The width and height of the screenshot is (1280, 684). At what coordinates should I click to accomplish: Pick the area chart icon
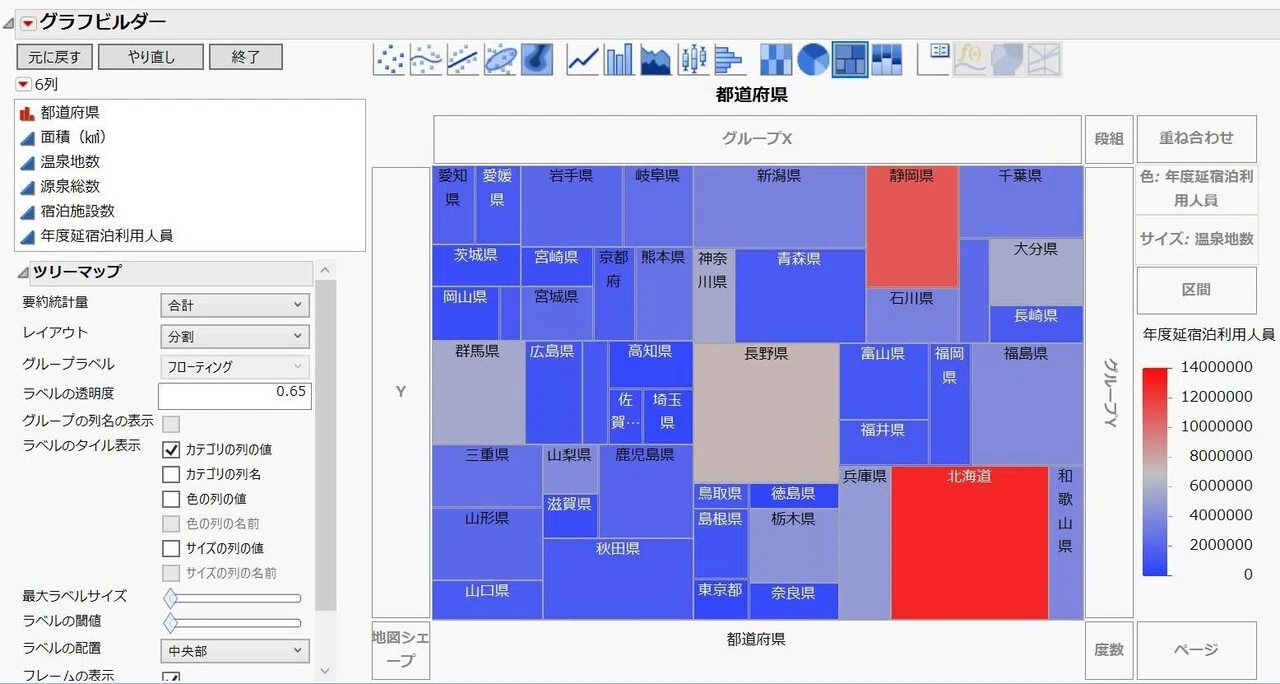click(656, 60)
